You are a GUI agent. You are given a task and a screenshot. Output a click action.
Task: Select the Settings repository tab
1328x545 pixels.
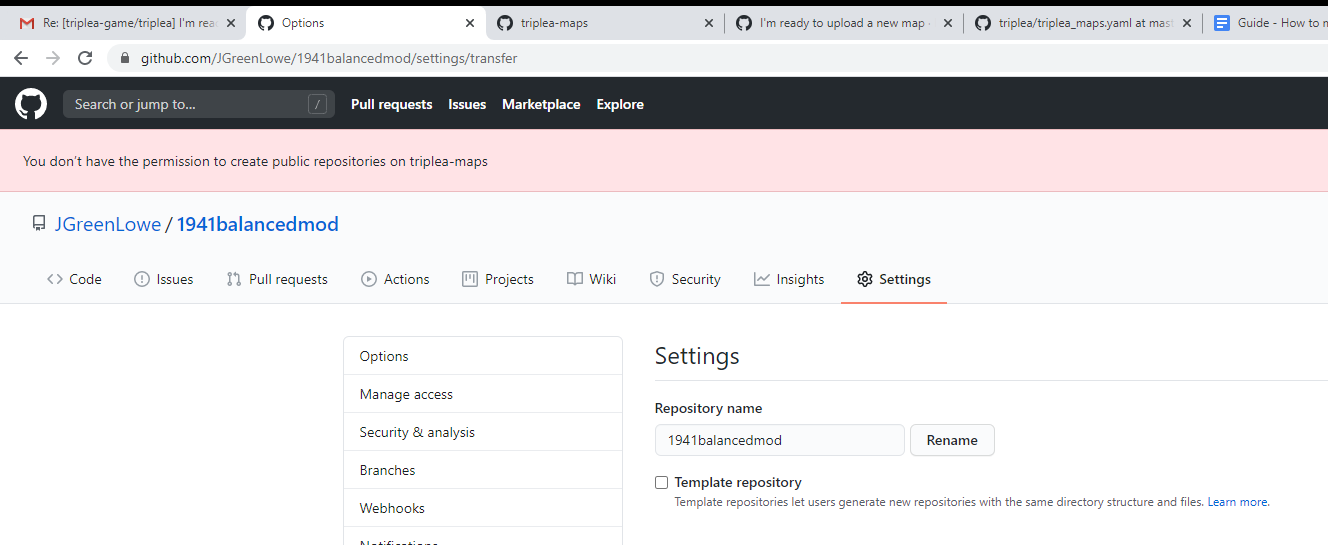coord(894,279)
